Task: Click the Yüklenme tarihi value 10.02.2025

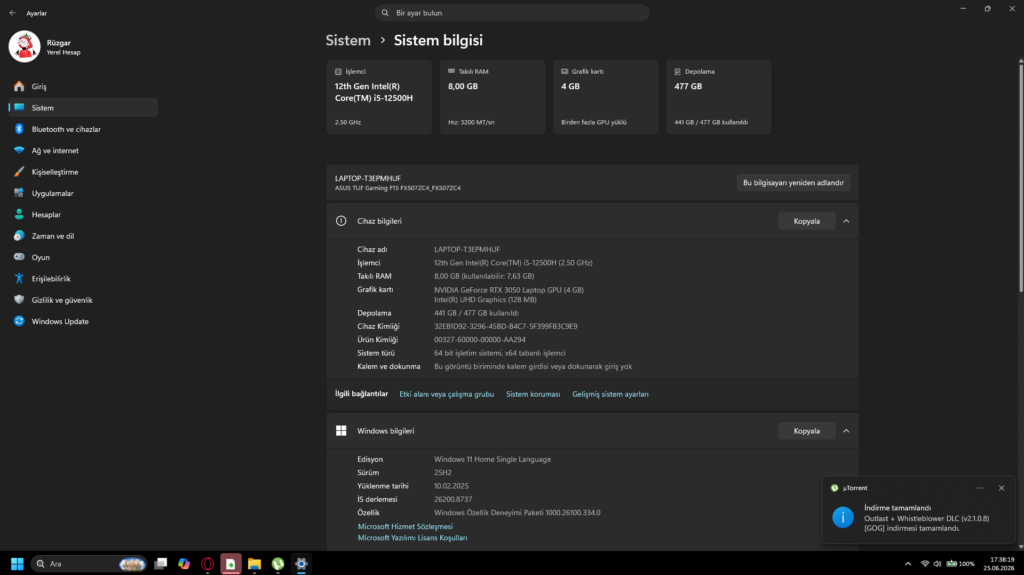Action: pyautogui.click(x=451, y=486)
